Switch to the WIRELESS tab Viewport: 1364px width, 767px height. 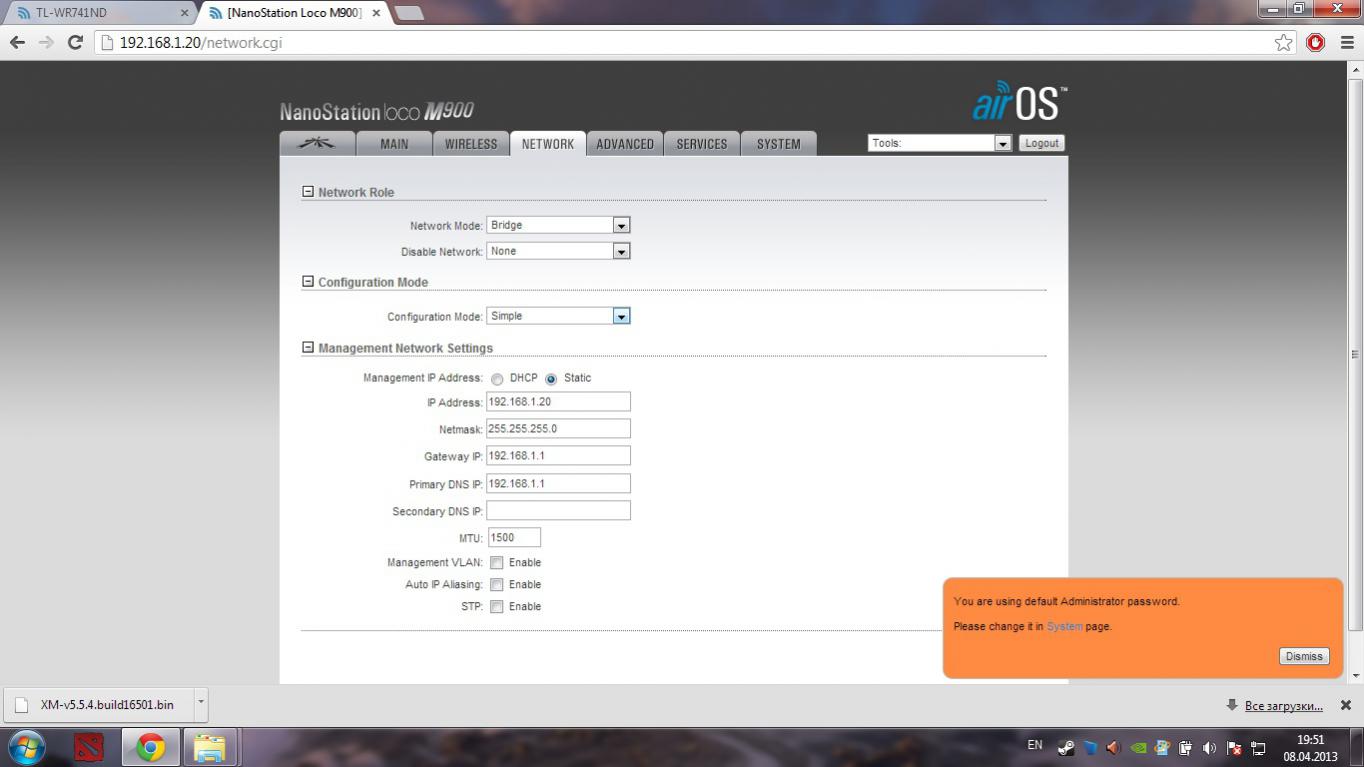pos(471,144)
